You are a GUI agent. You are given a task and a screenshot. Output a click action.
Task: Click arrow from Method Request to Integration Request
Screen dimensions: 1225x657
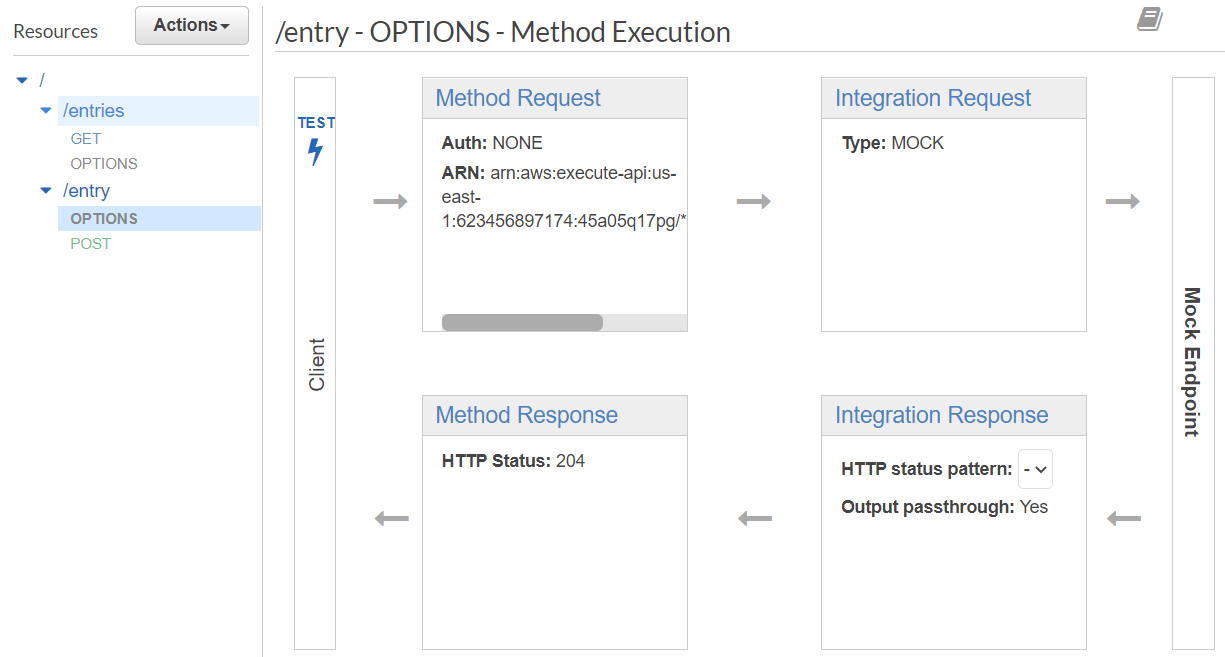(753, 202)
